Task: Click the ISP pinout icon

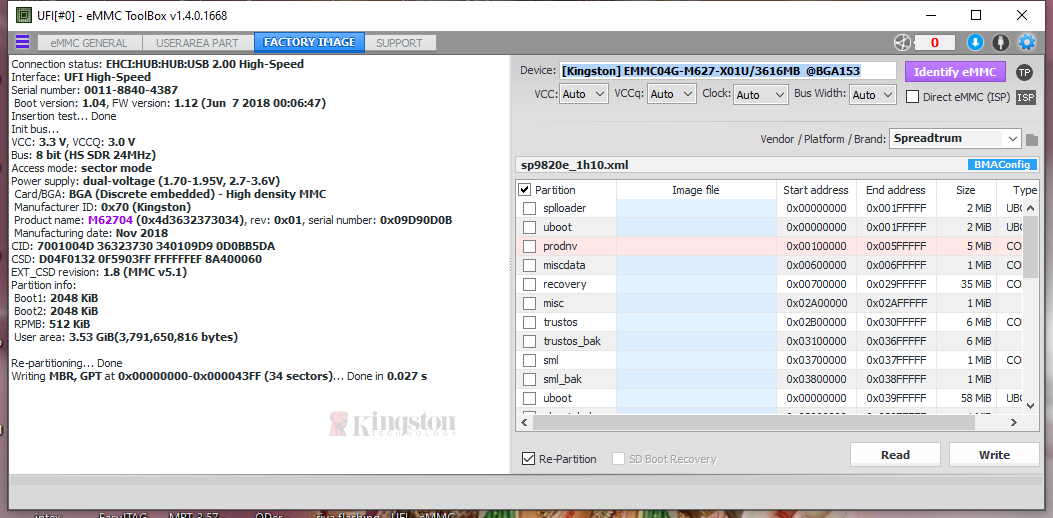Action: 1025,97
